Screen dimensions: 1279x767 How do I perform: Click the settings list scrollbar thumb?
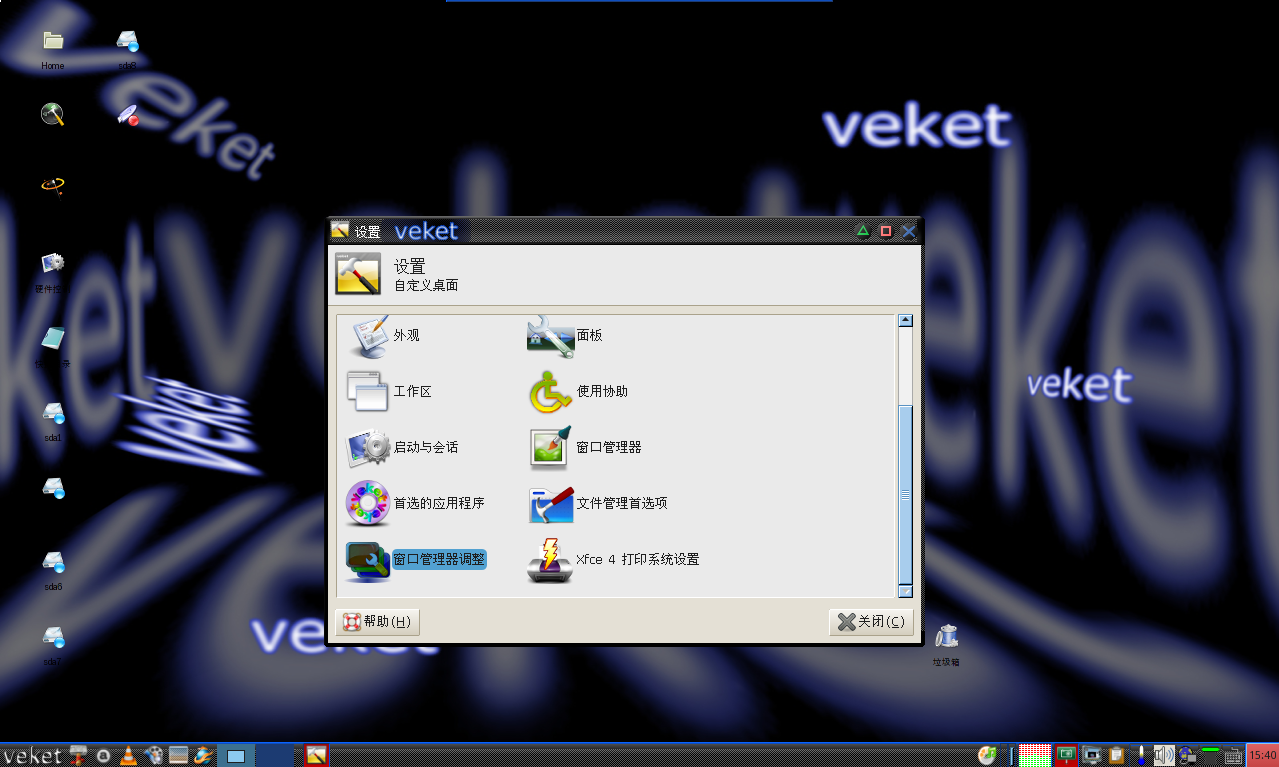pos(905,495)
